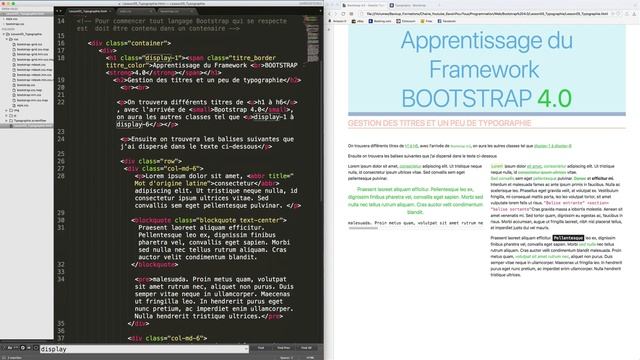Viewport: 640px width, 360px height.
Task: Open bootstrap-grid.css in the sidebar
Action: tap(29, 44)
